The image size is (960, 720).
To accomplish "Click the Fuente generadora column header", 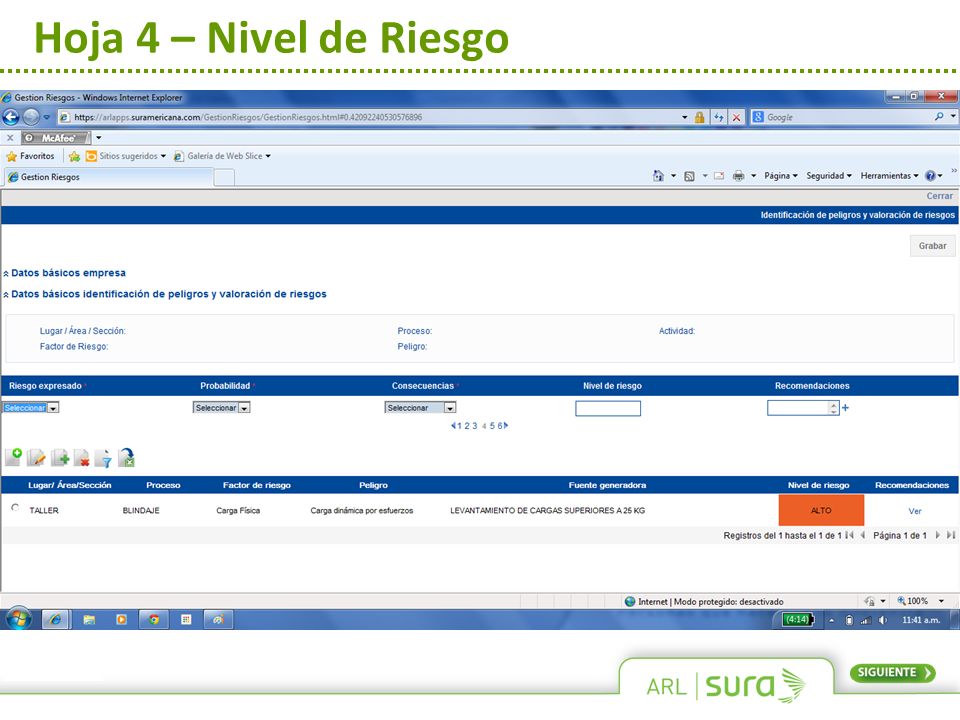I will (607, 485).
